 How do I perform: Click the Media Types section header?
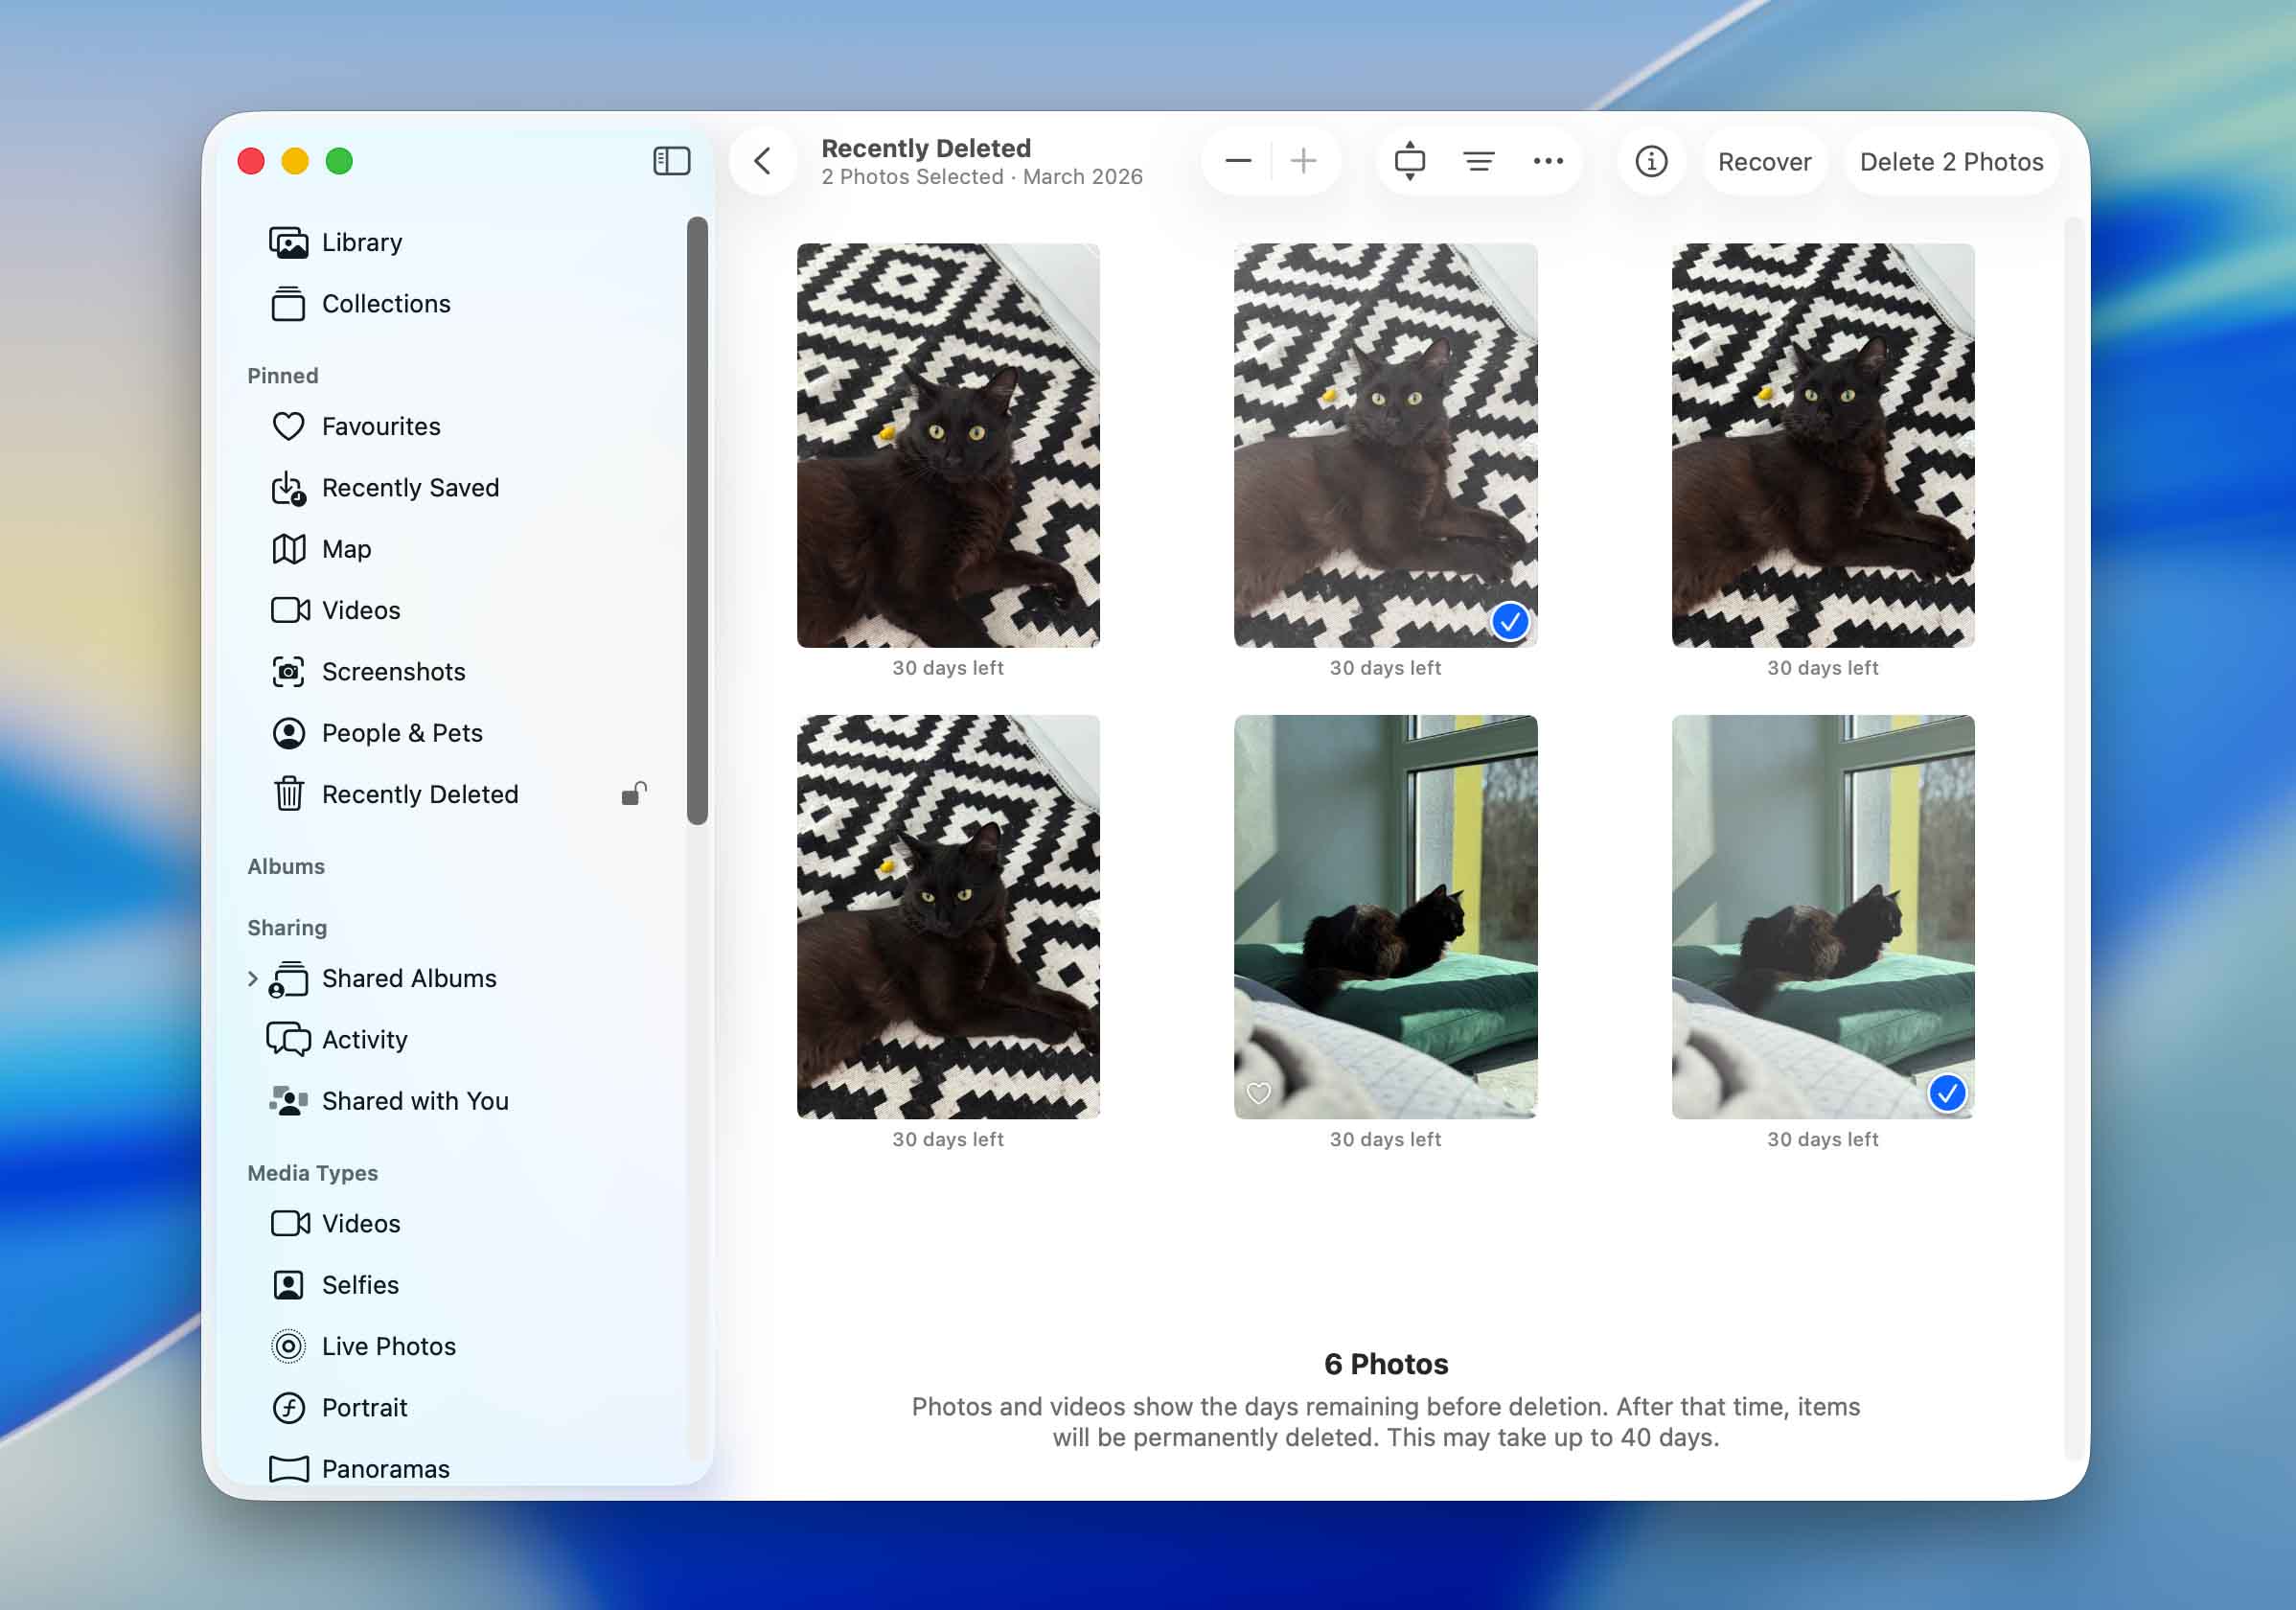[312, 1173]
